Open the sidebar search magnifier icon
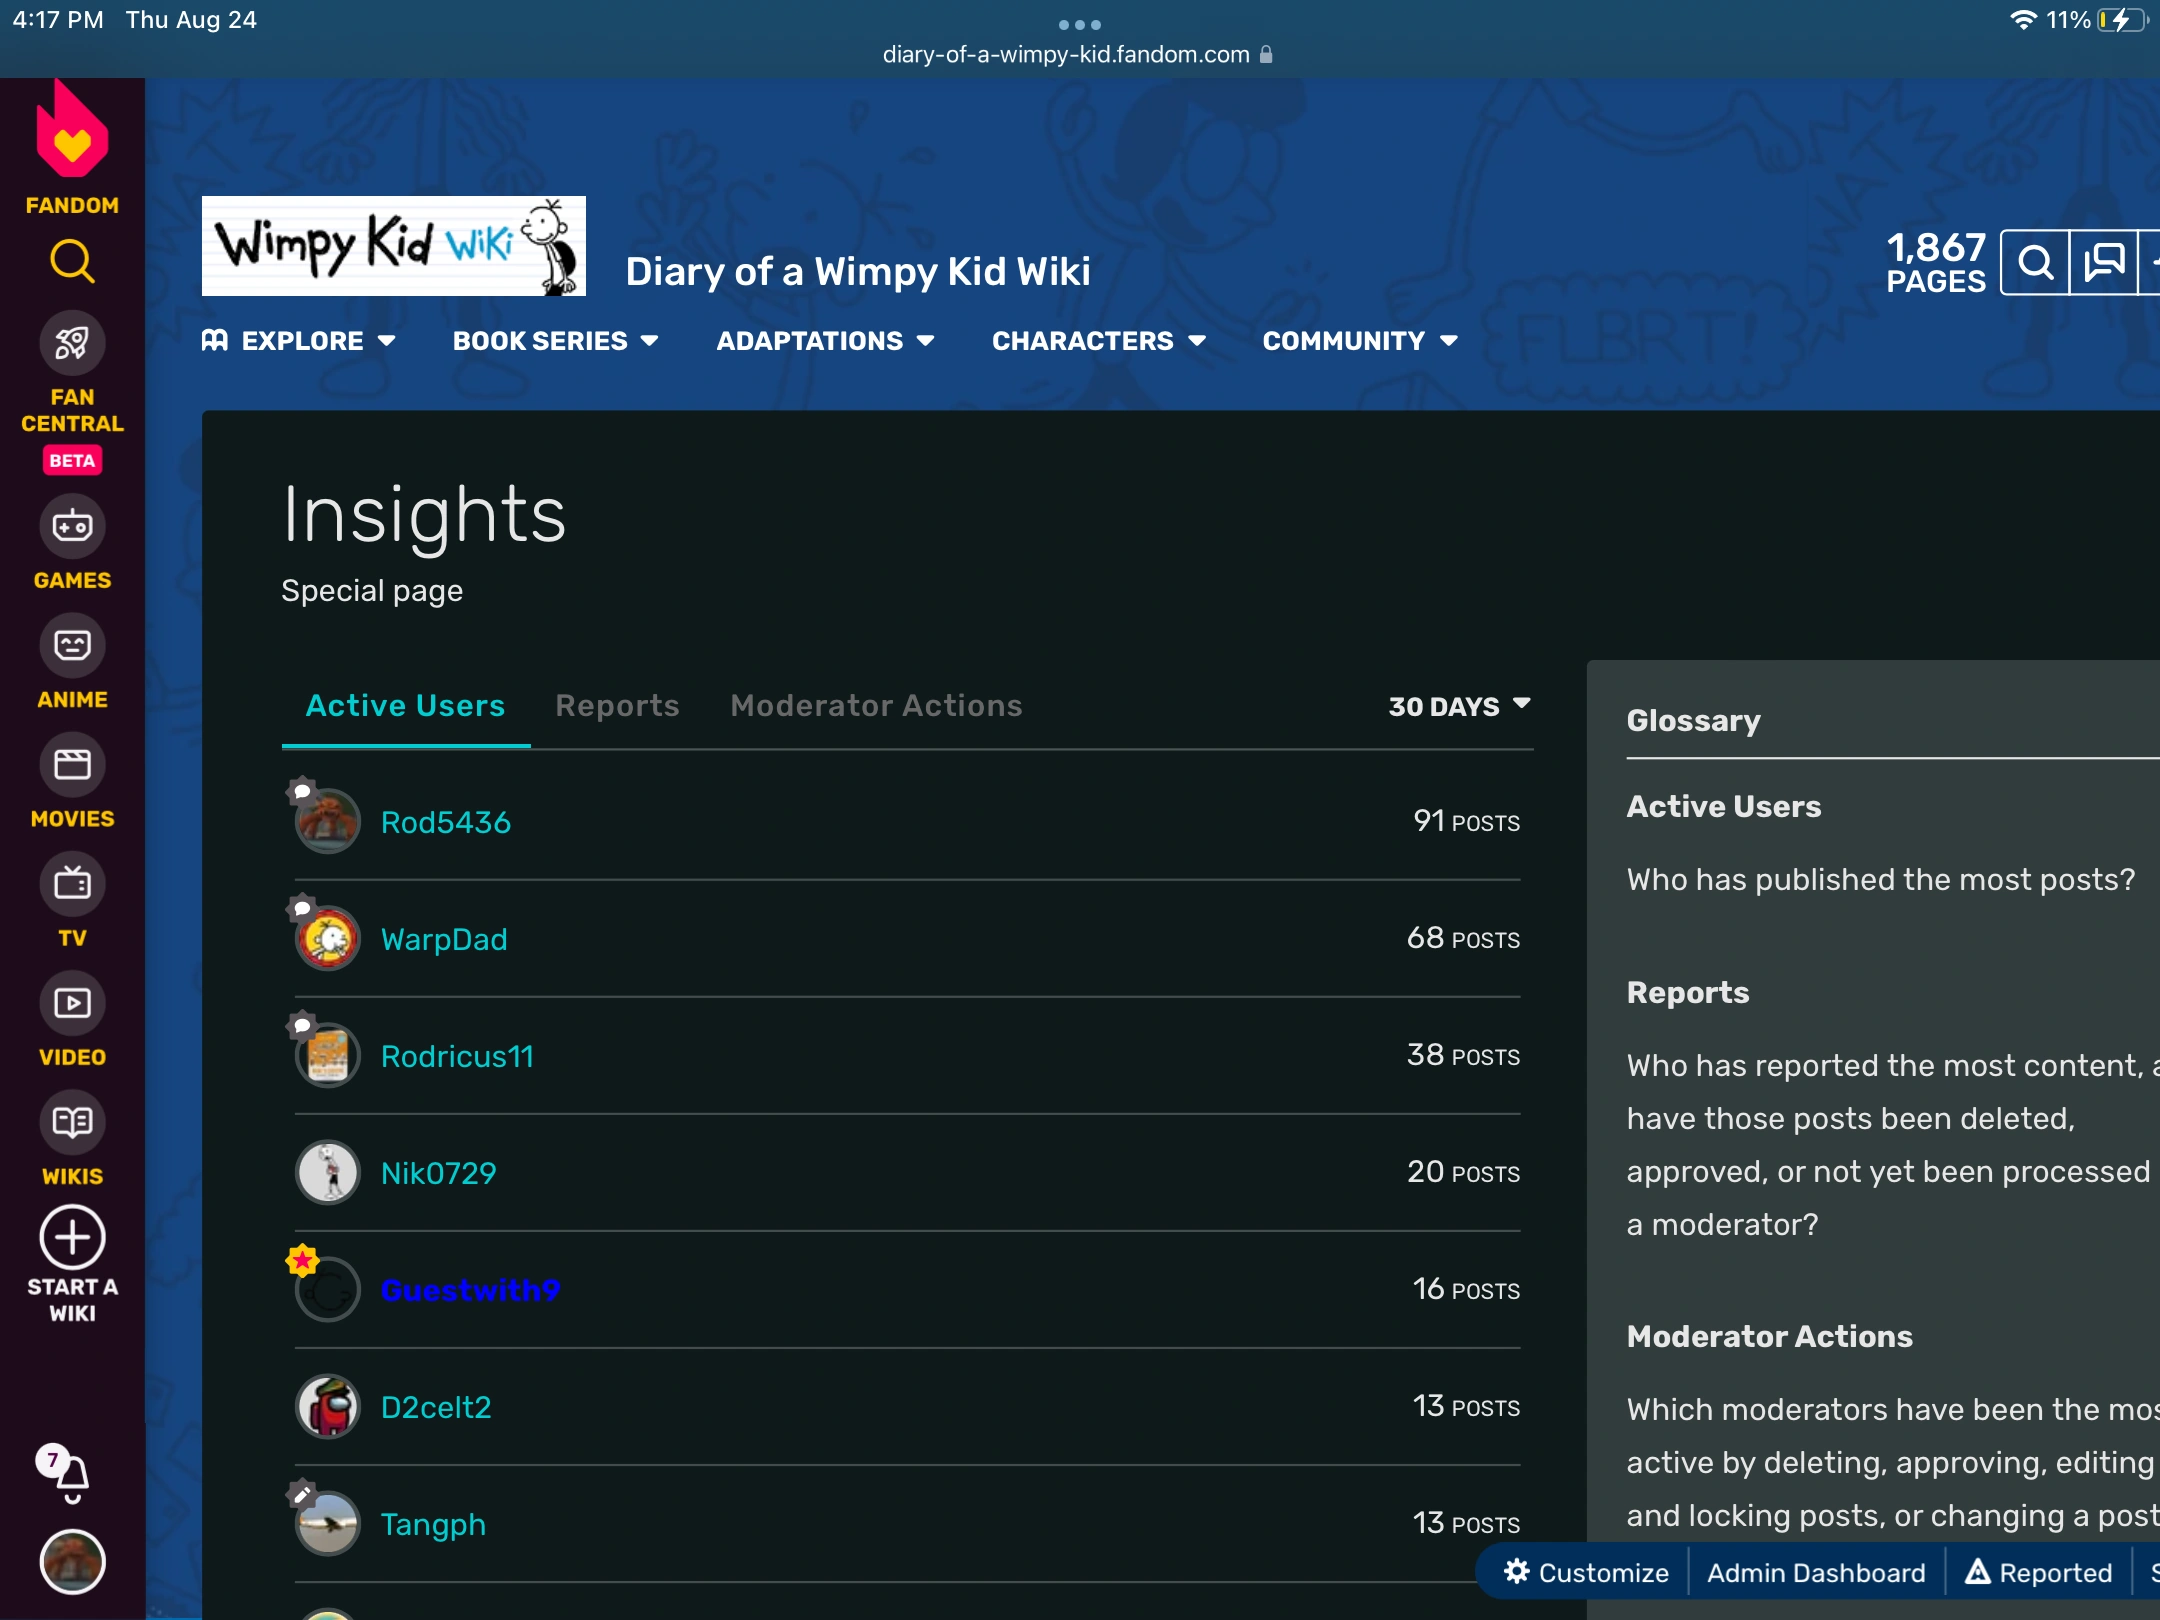This screenshot has width=2160, height=1620. tap(72, 262)
